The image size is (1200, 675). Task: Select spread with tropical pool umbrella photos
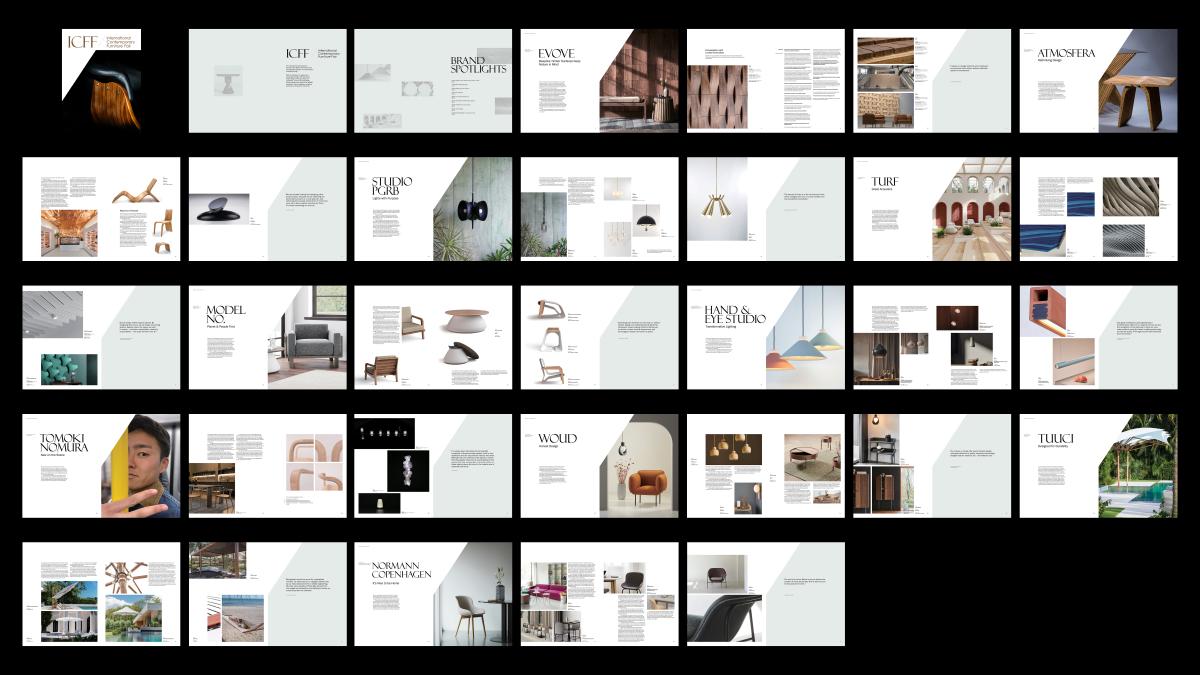coord(101,594)
